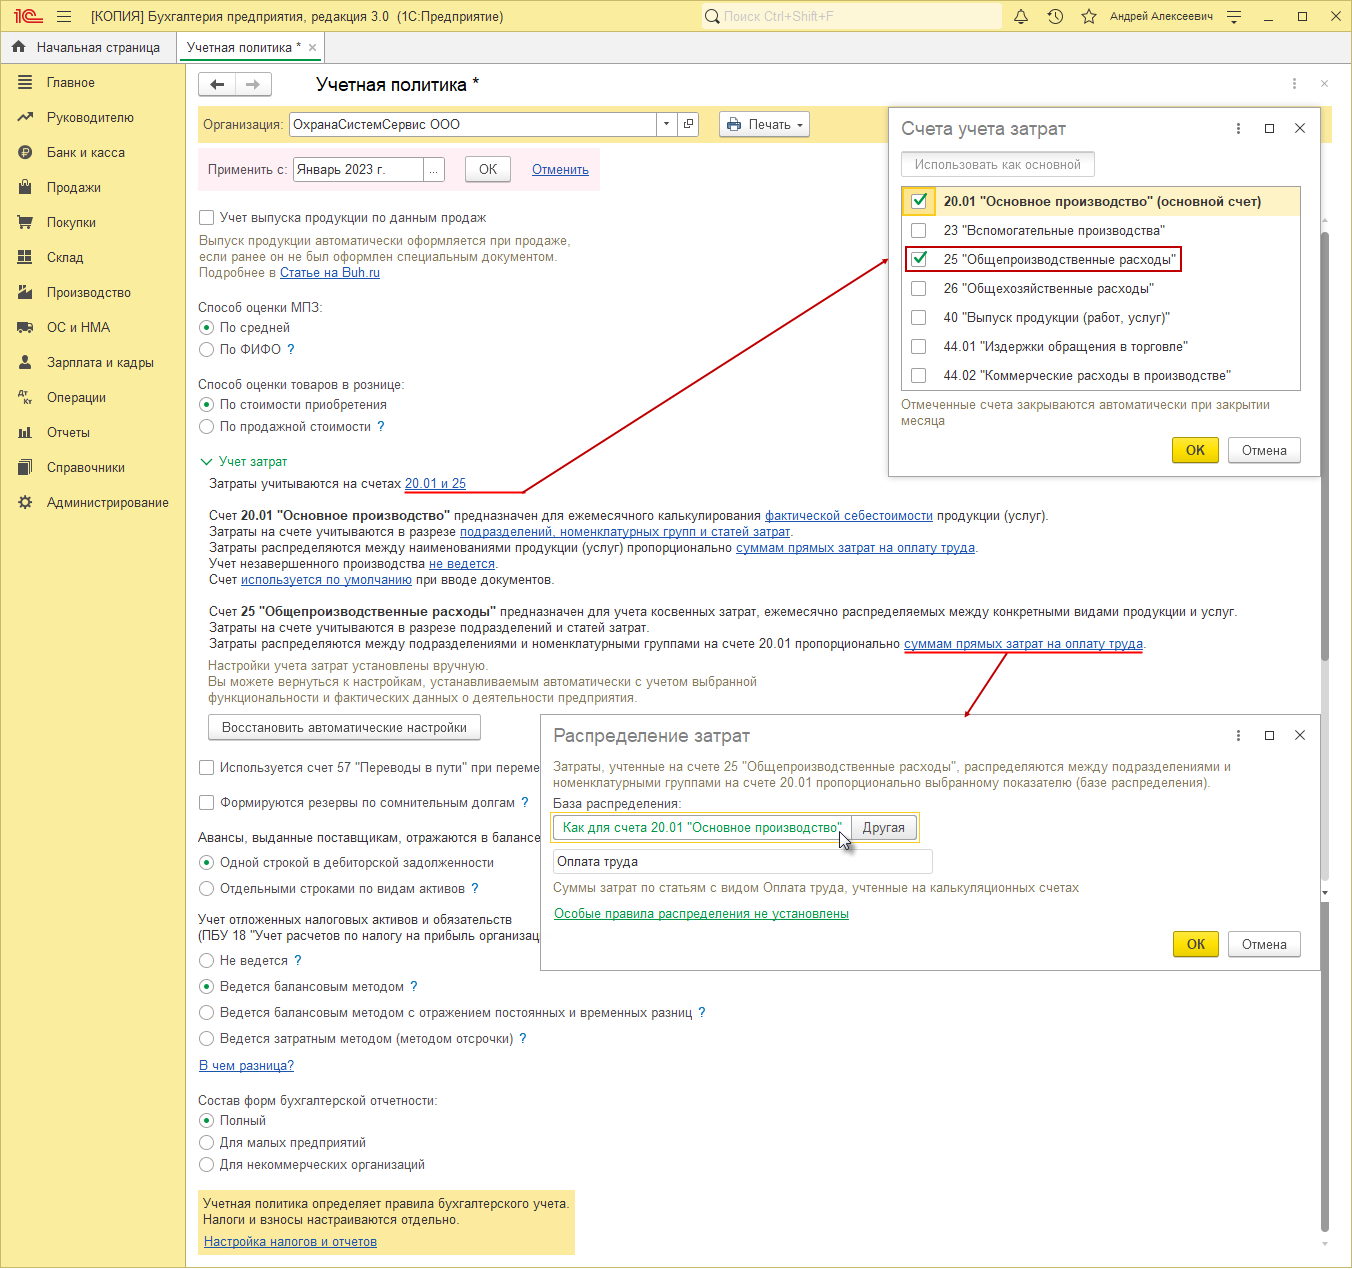The height and width of the screenshot is (1269, 1352).
Task: Enable Учет выпуска продукции по данным продаж
Action: point(206,218)
